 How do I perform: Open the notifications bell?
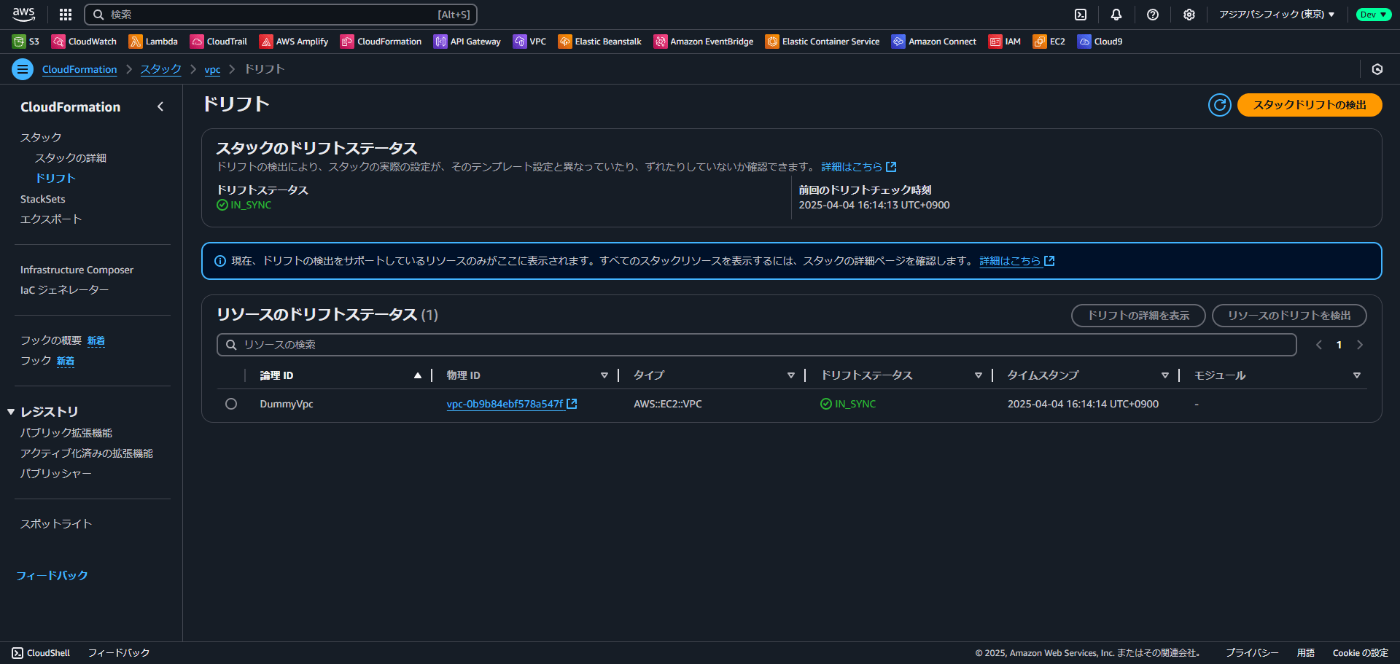tap(1116, 15)
